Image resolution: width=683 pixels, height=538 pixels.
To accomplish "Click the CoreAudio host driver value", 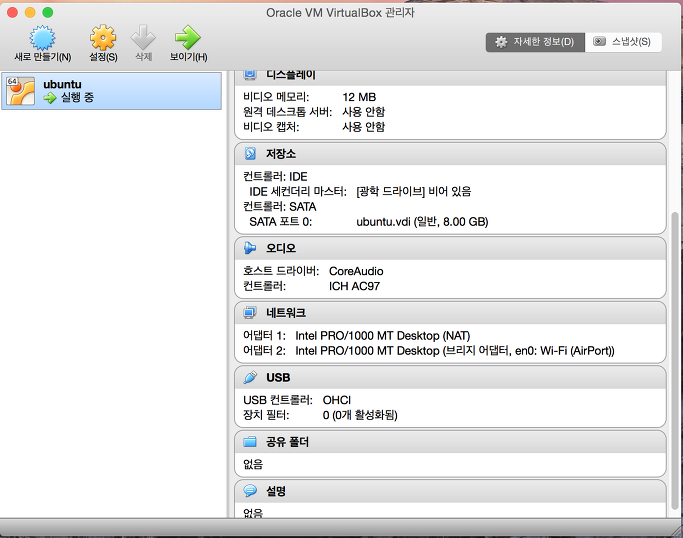I will (x=356, y=271).
